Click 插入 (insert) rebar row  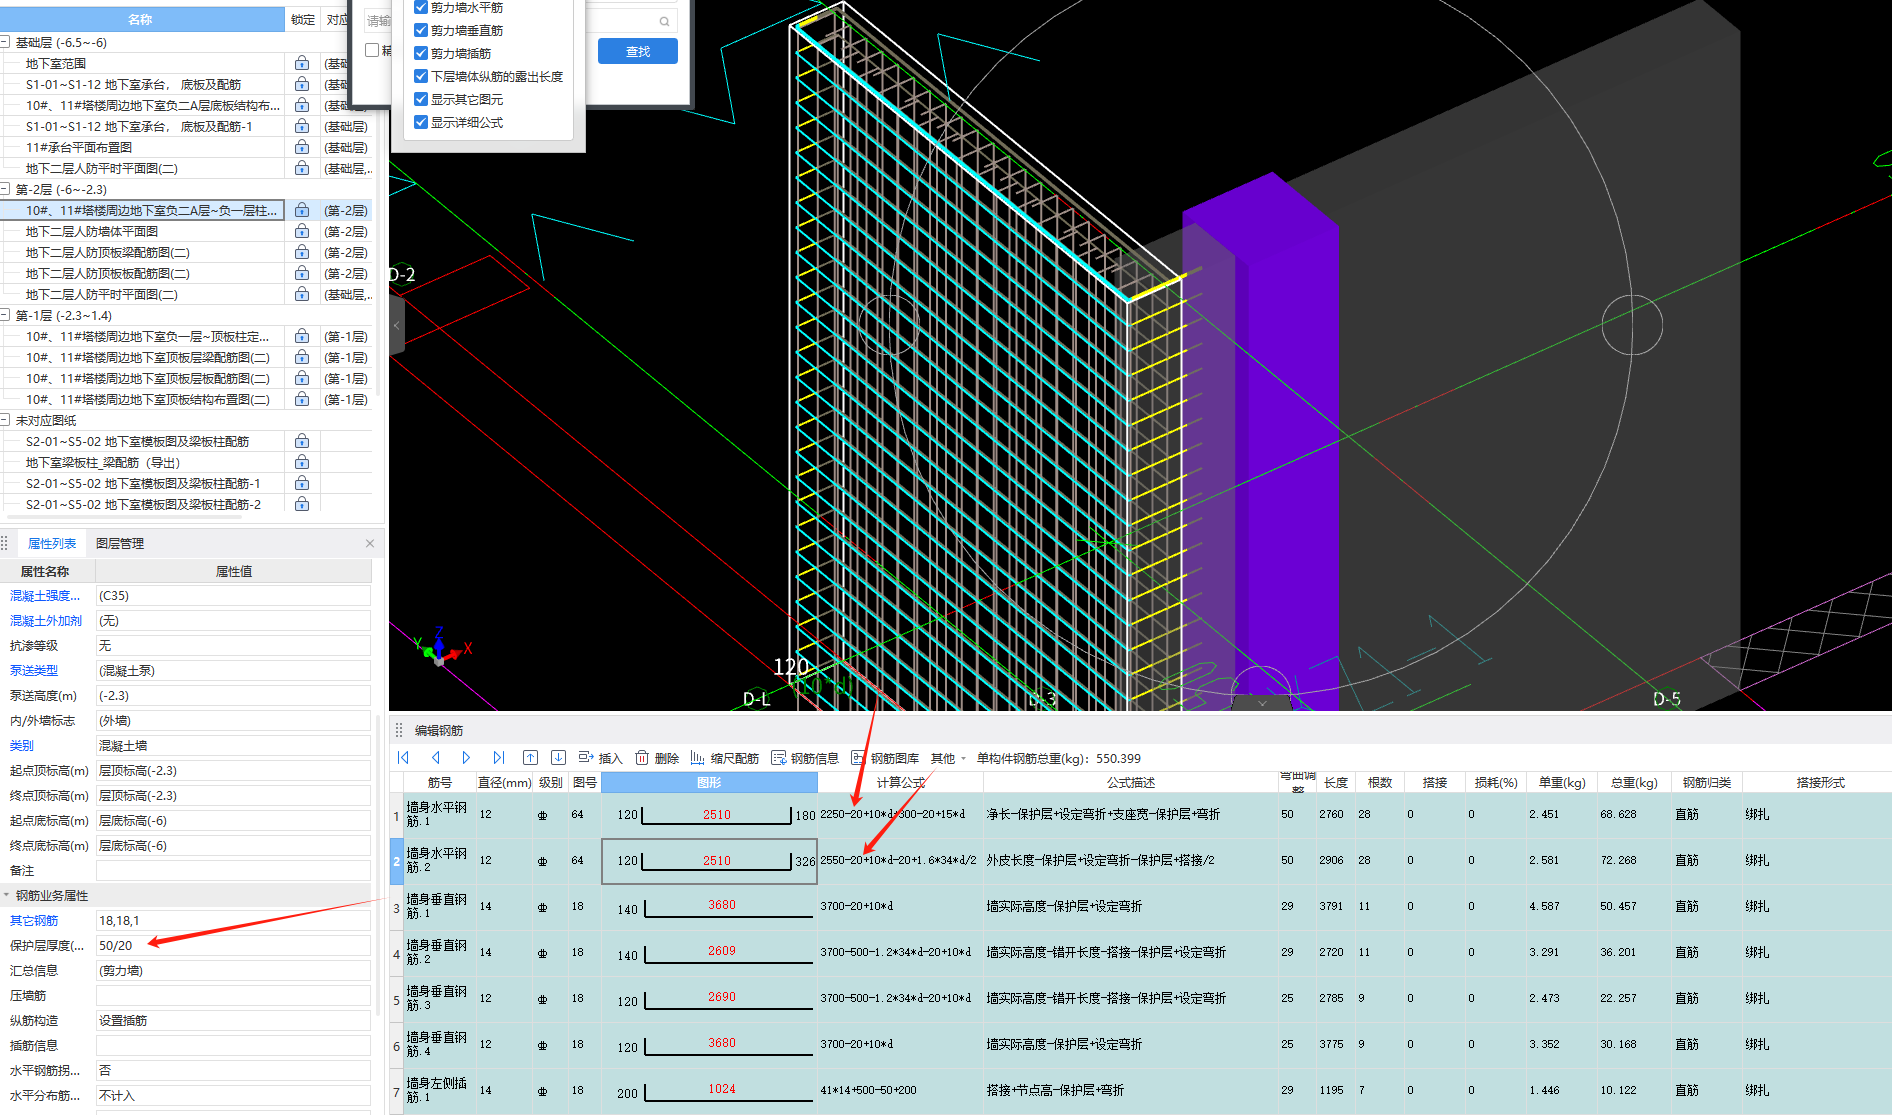coord(600,758)
